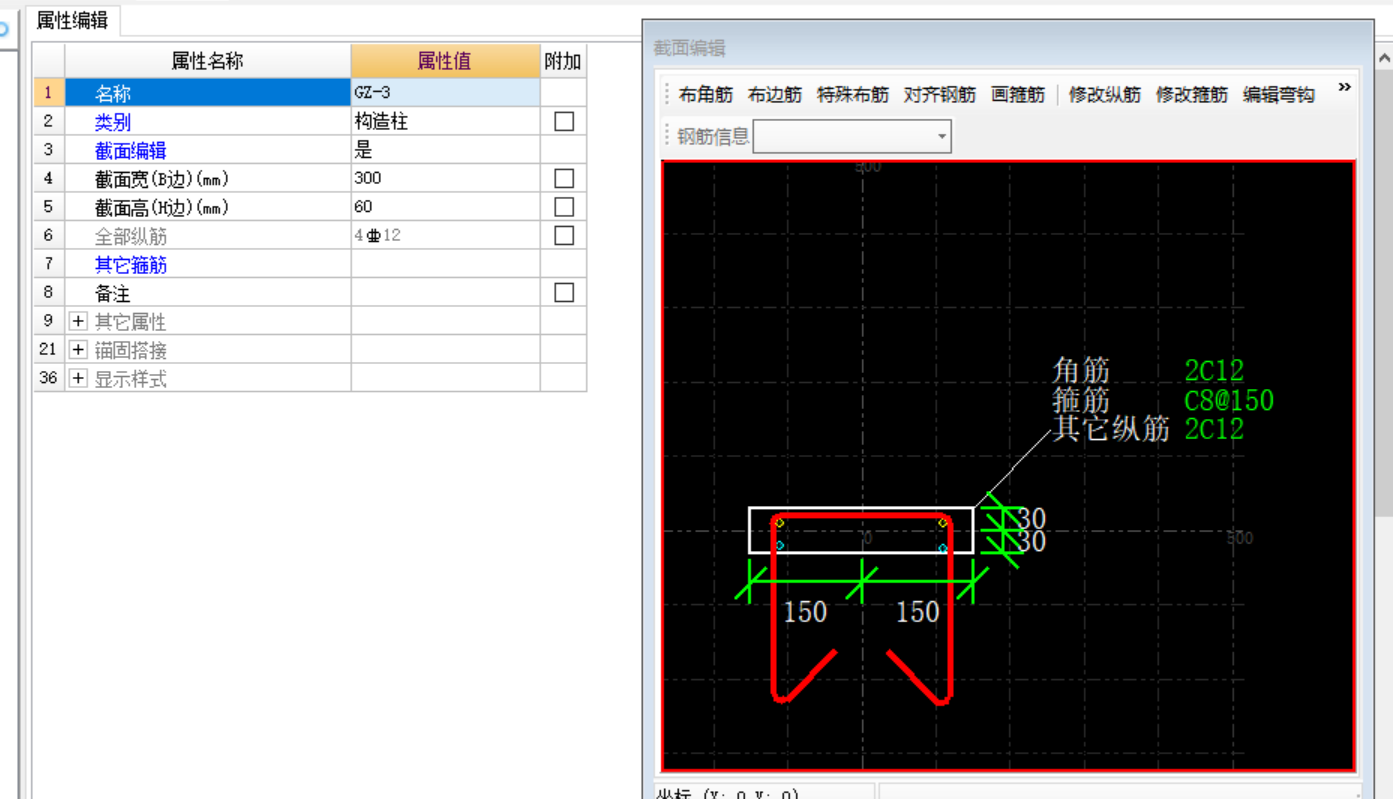Toggle the 附加 checkbox for 截面高(H边)
The image size is (1393, 799).
pyautogui.click(x=564, y=207)
